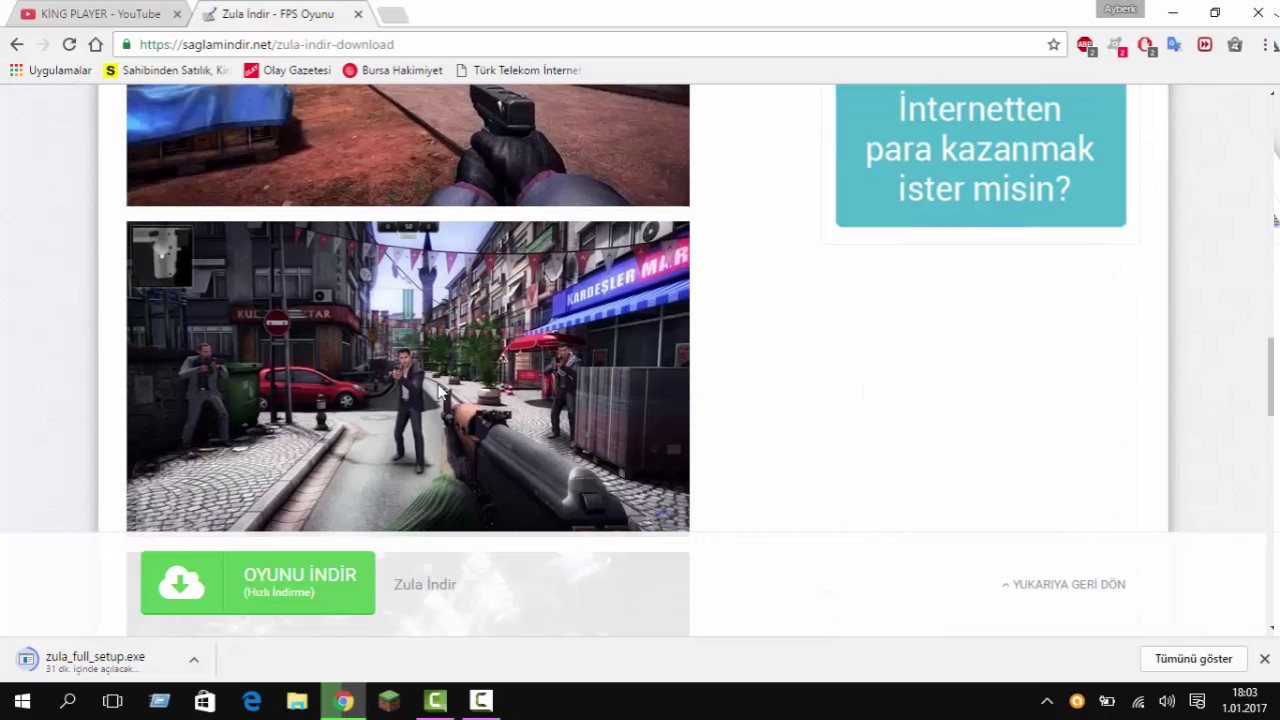This screenshot has height=720, width=1280.
Task: Click the Tümünü göster button
Action: click(1193, 659)
